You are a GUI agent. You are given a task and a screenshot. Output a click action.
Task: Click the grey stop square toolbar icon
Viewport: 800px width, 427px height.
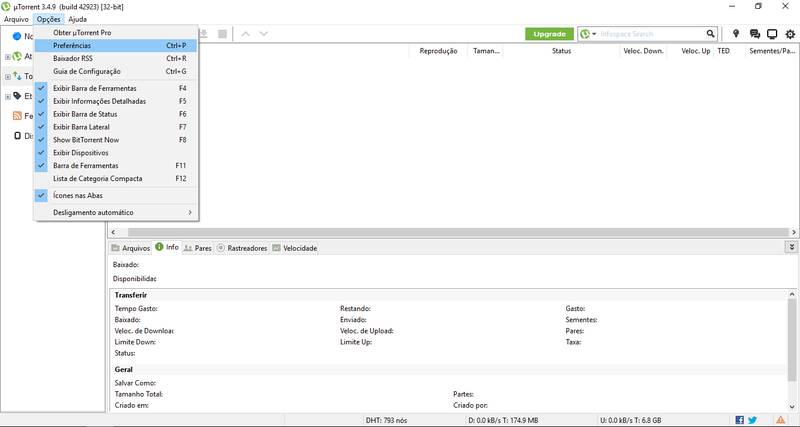click(x=222, y=34)
